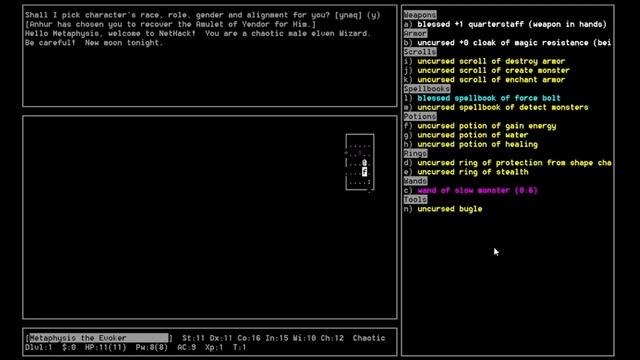
Task: Click the player @ symbol on the map
Action: tap(364, 163)
